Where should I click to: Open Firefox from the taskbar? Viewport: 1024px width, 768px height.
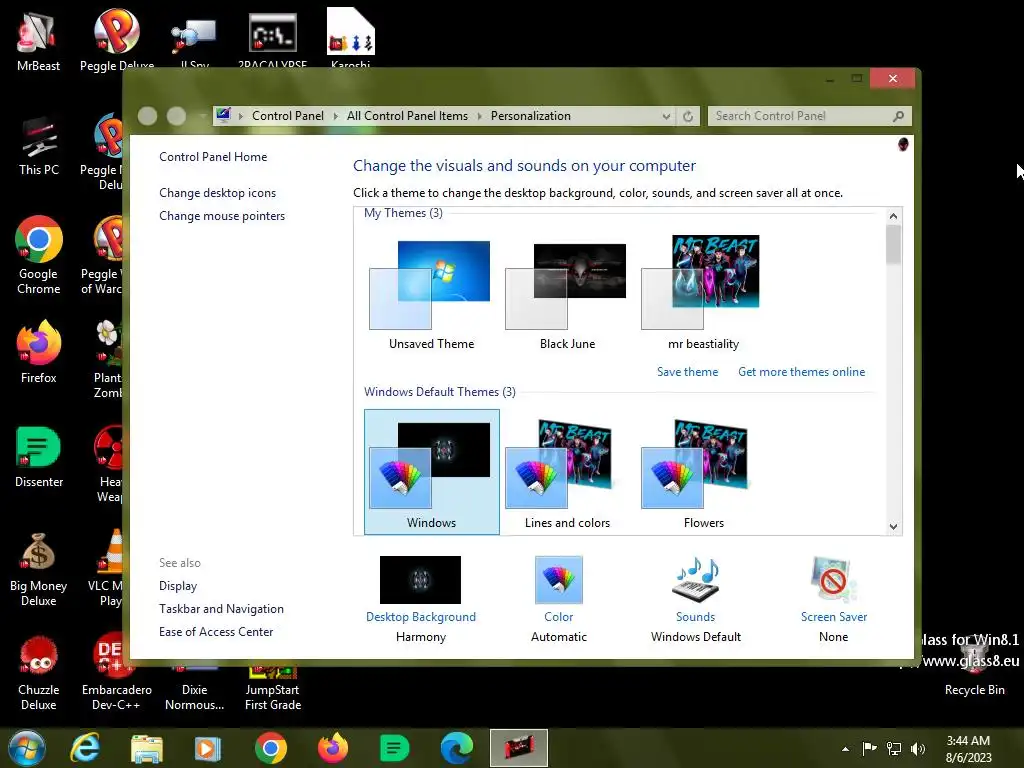[x=333, y=748]
